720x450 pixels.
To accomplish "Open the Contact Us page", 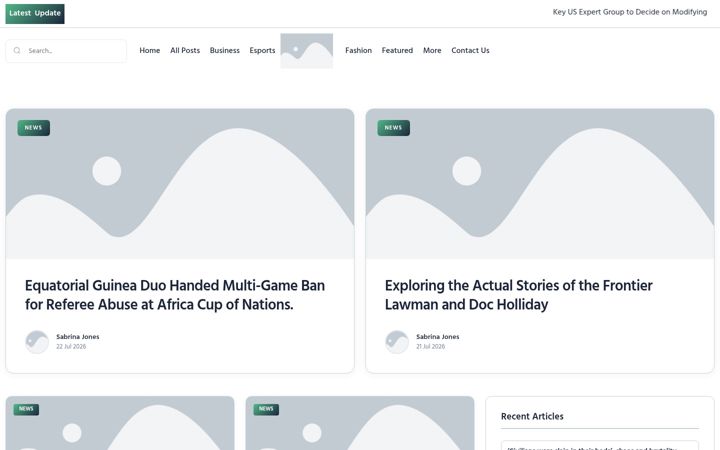I will 470,51.
